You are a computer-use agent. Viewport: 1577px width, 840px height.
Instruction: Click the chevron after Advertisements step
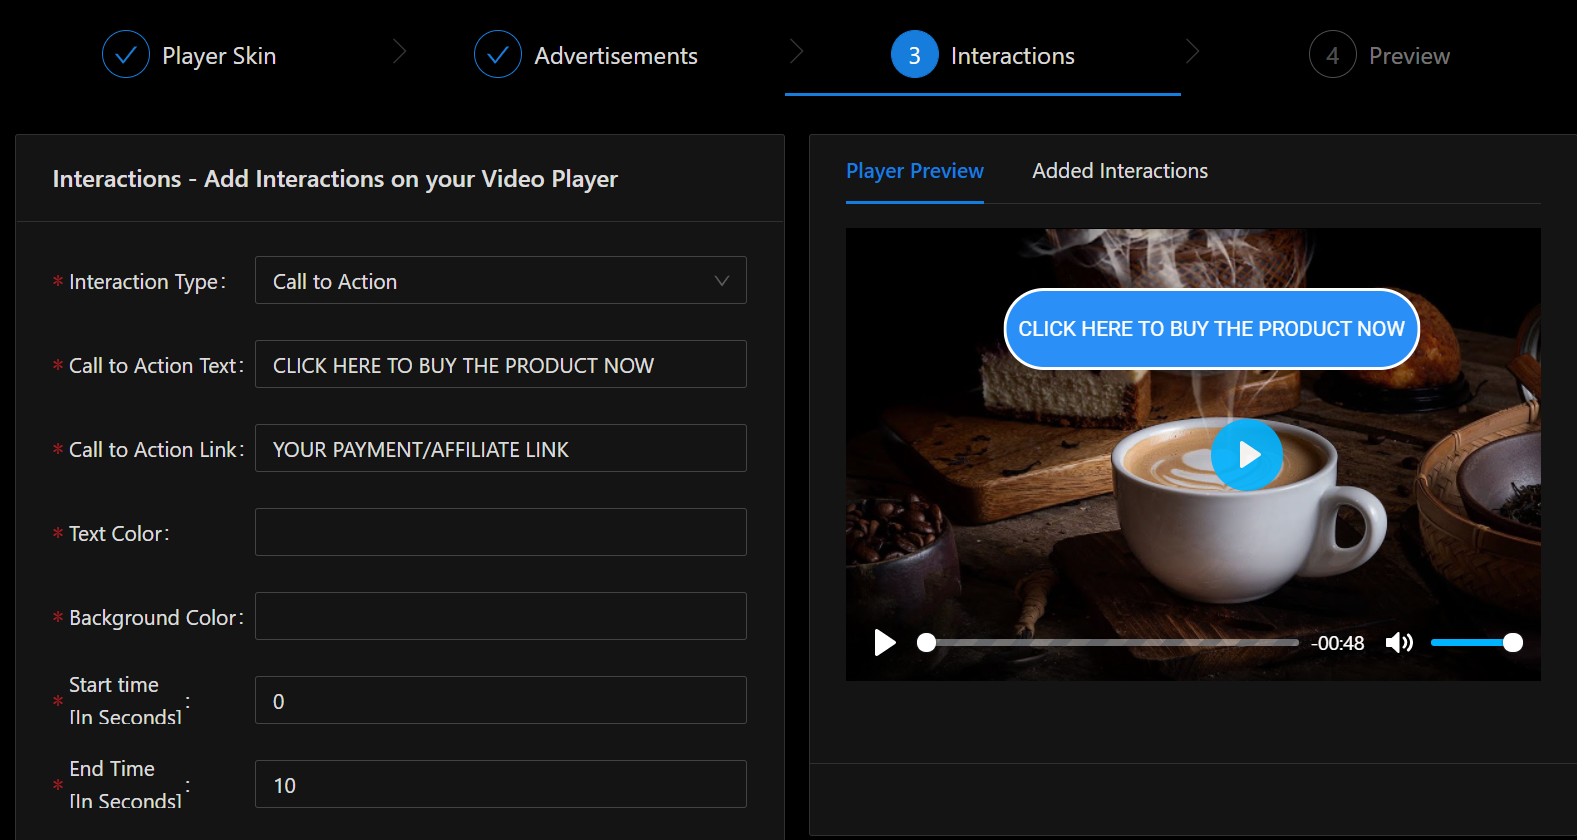(797, 51)
